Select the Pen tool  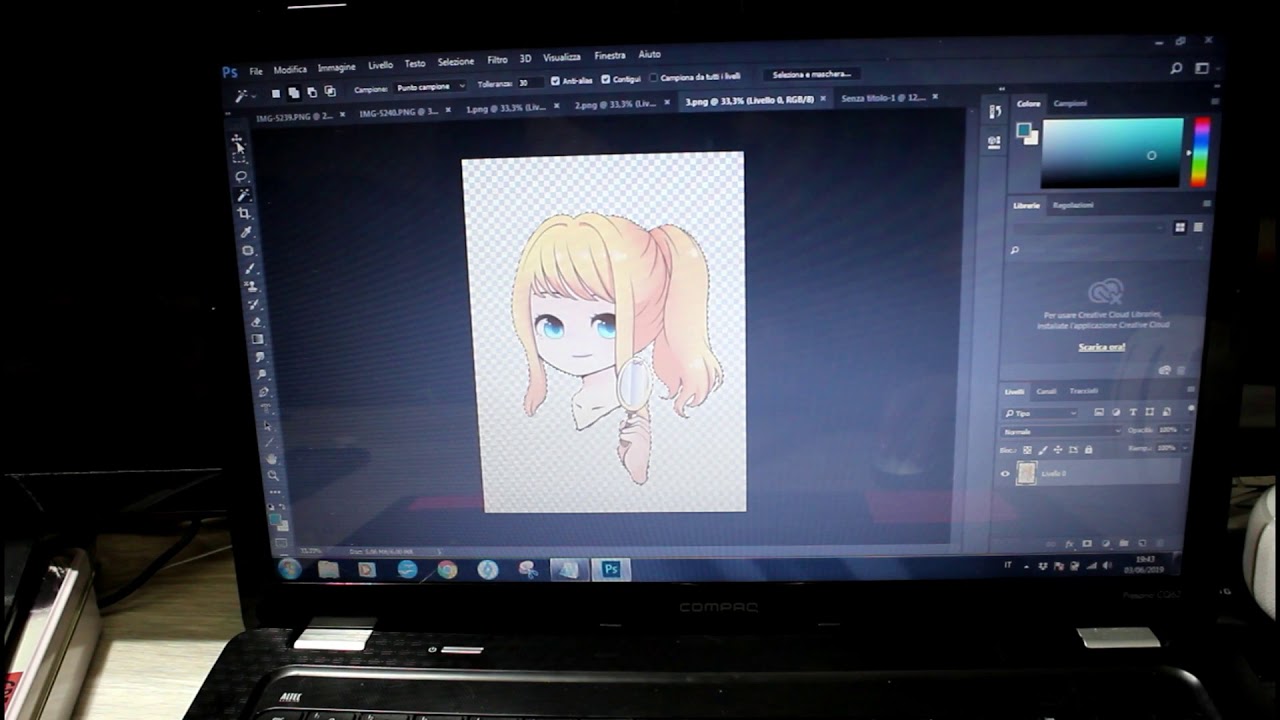click(x=262, y=392)
